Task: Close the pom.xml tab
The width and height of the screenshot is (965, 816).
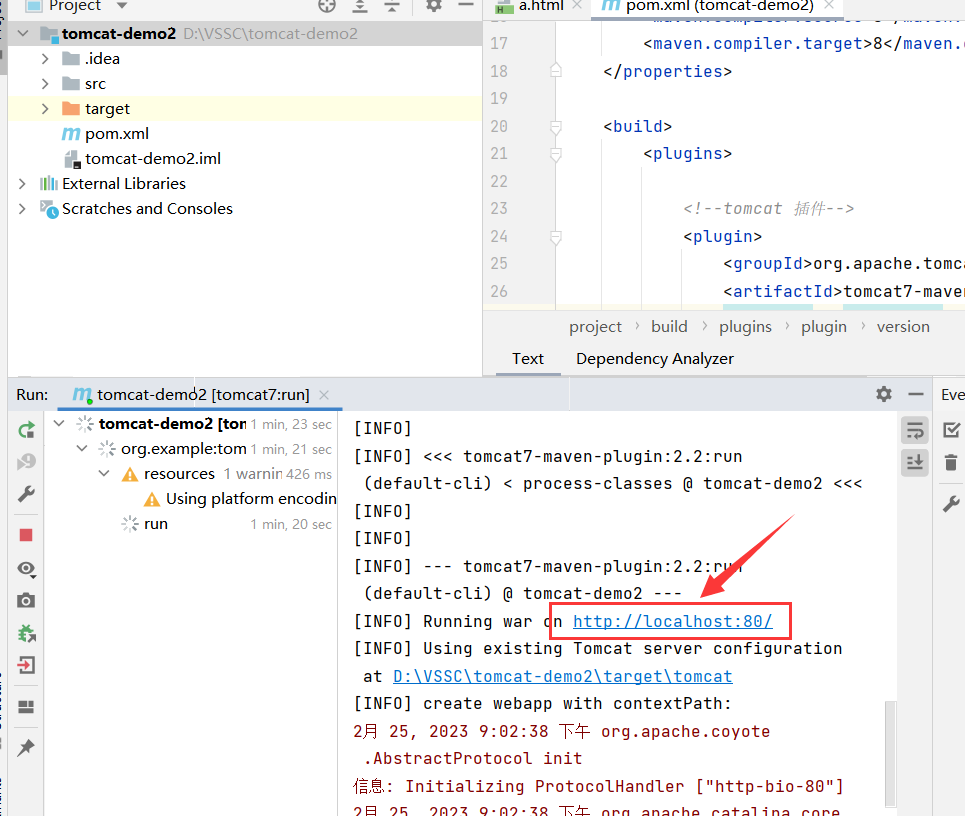Action: [829, 5]
